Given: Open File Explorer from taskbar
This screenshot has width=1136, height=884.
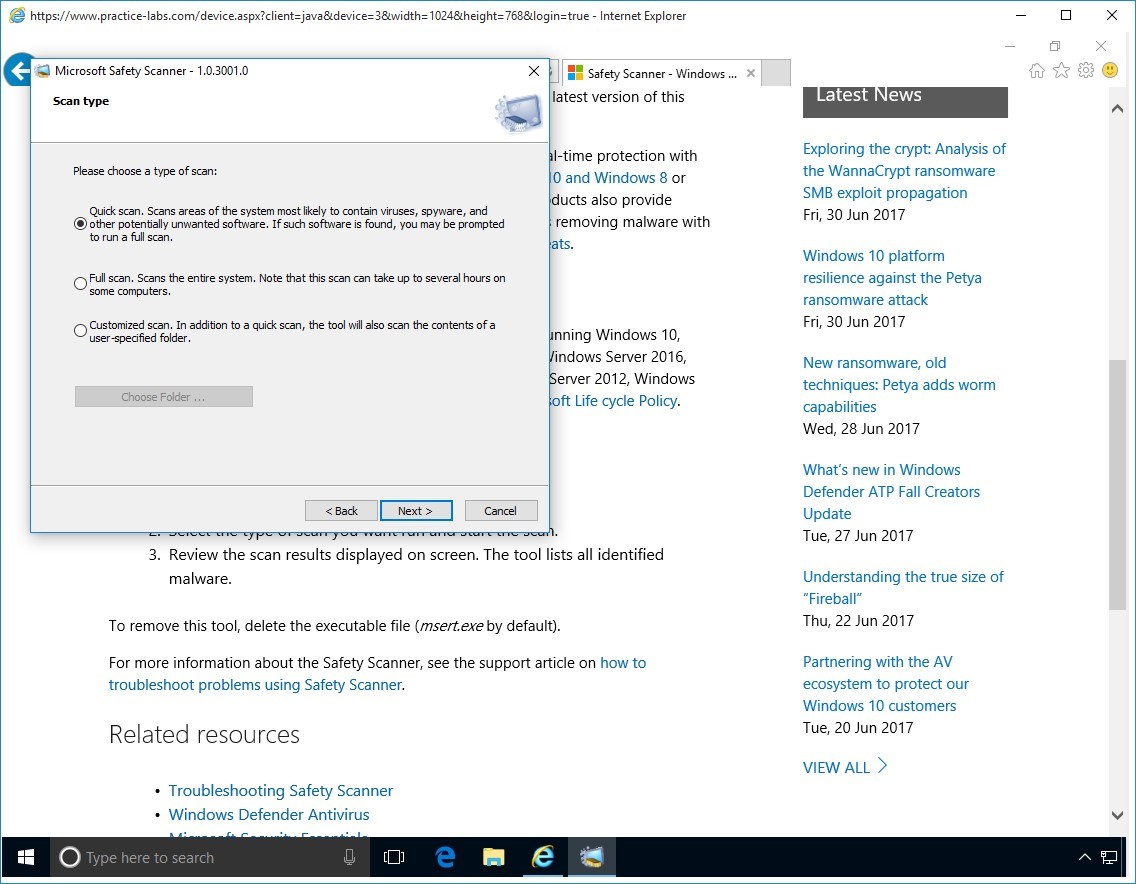Looking at the screenshot, I should coord(493,858).
